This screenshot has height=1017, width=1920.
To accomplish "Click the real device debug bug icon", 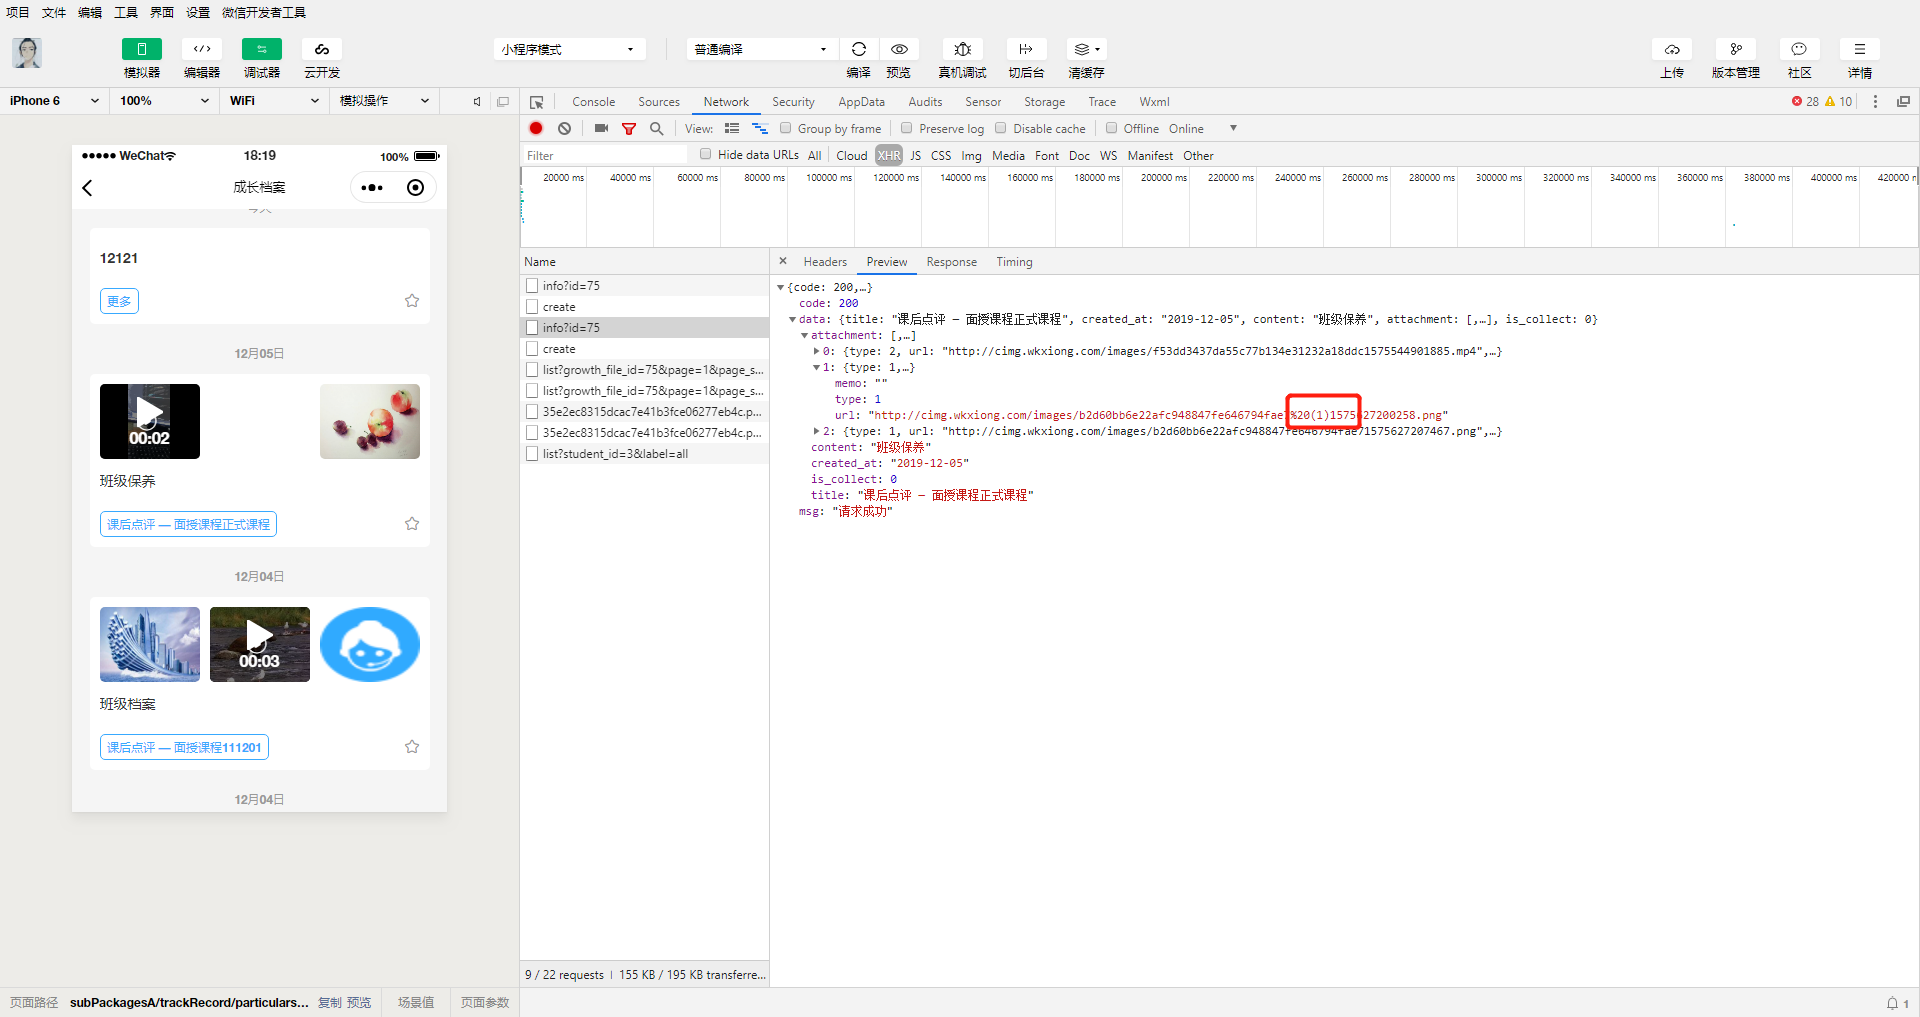I will 962,49.
